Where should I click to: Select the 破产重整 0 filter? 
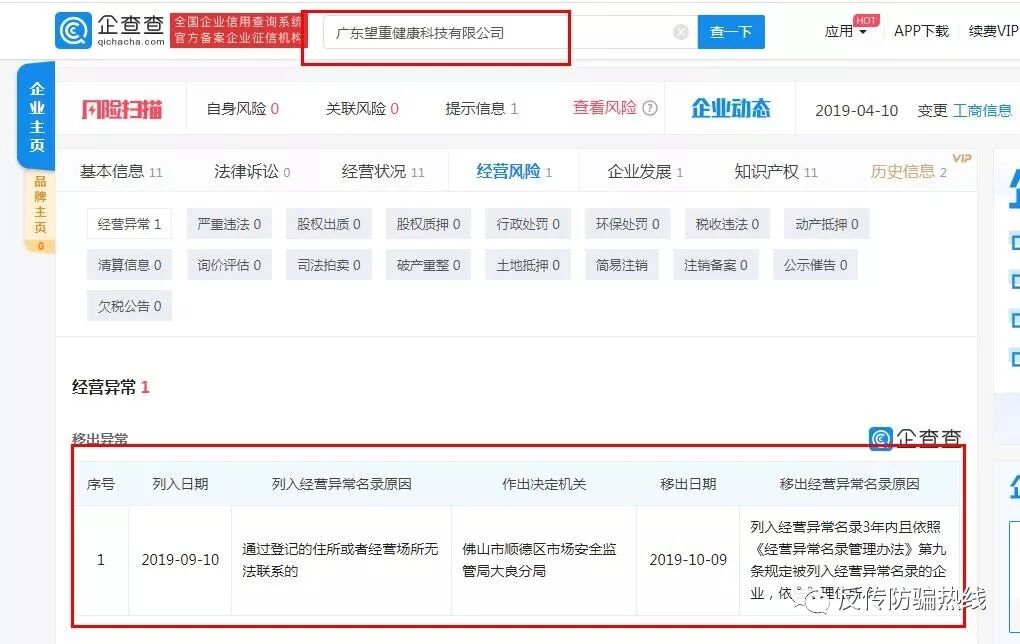pyautogui.click(x=428, y=265)
